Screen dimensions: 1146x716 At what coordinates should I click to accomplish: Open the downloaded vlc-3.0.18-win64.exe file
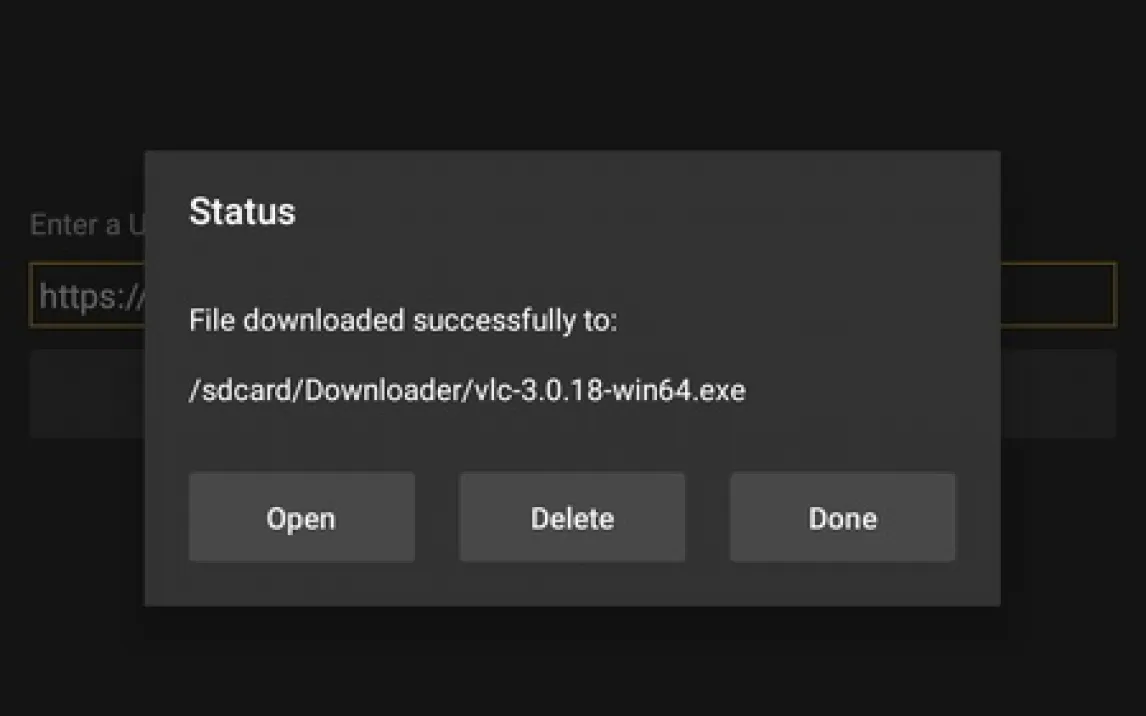[301, 518]
